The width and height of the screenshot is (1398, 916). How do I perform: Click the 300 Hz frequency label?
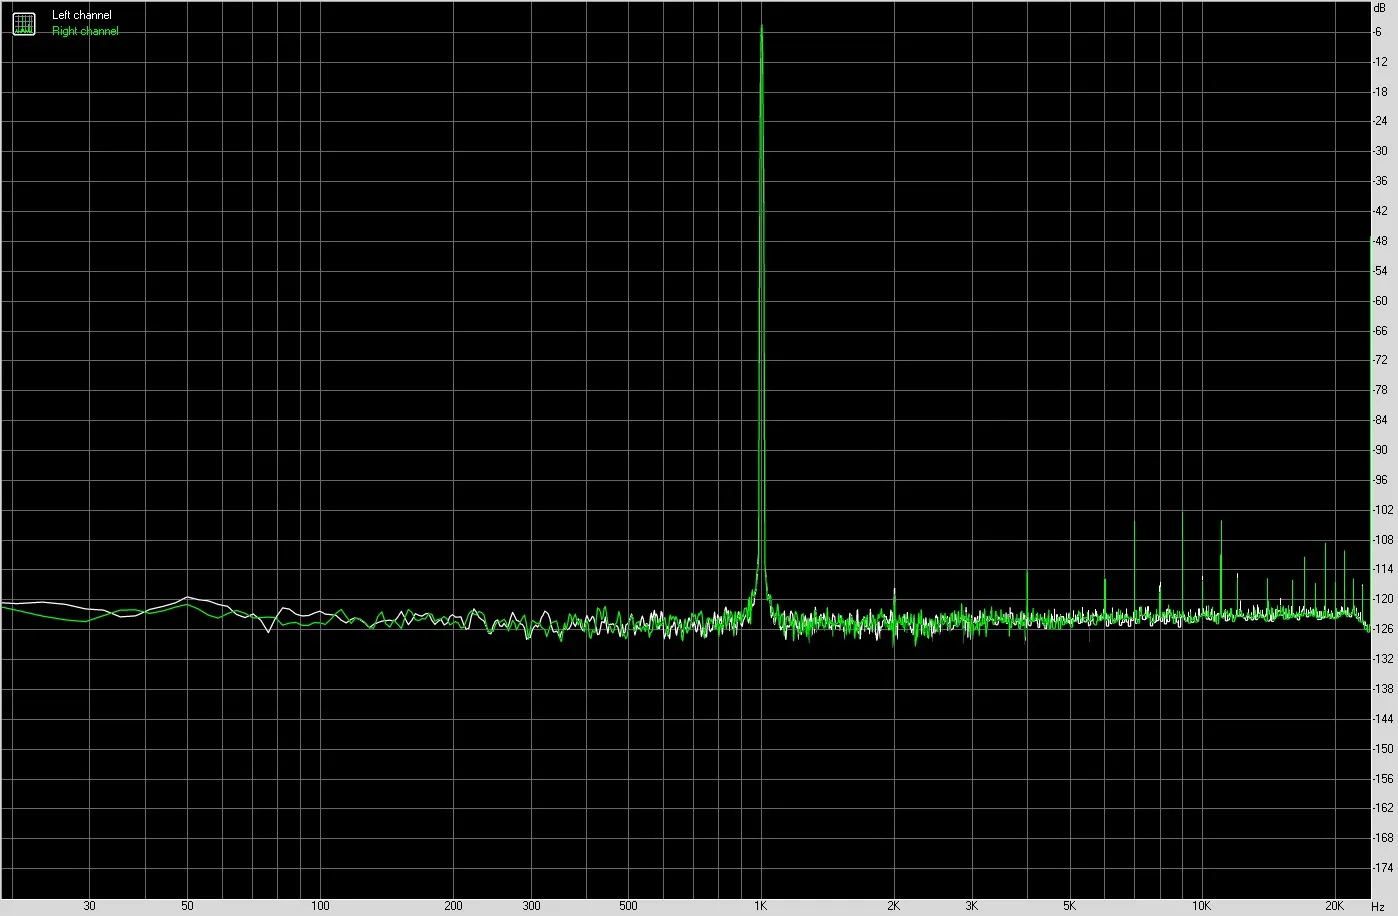531,906
